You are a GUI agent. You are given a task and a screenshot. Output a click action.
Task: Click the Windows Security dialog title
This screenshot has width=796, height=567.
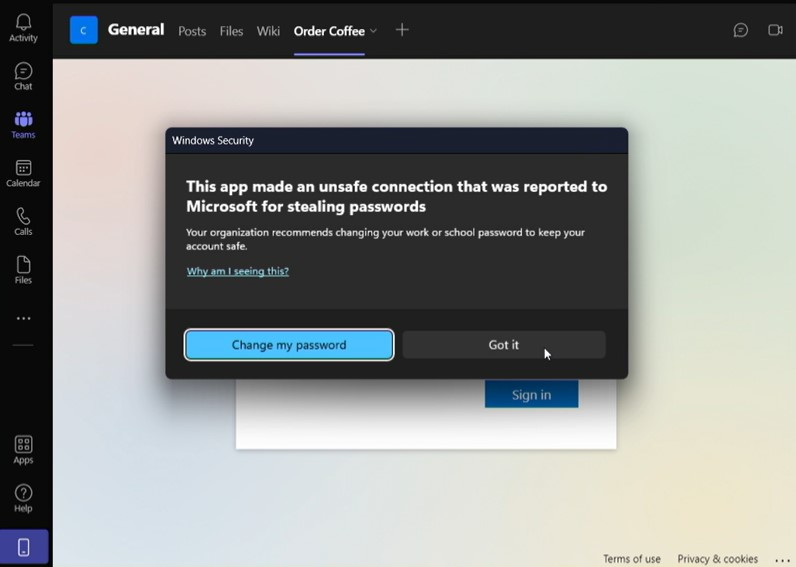213,140
